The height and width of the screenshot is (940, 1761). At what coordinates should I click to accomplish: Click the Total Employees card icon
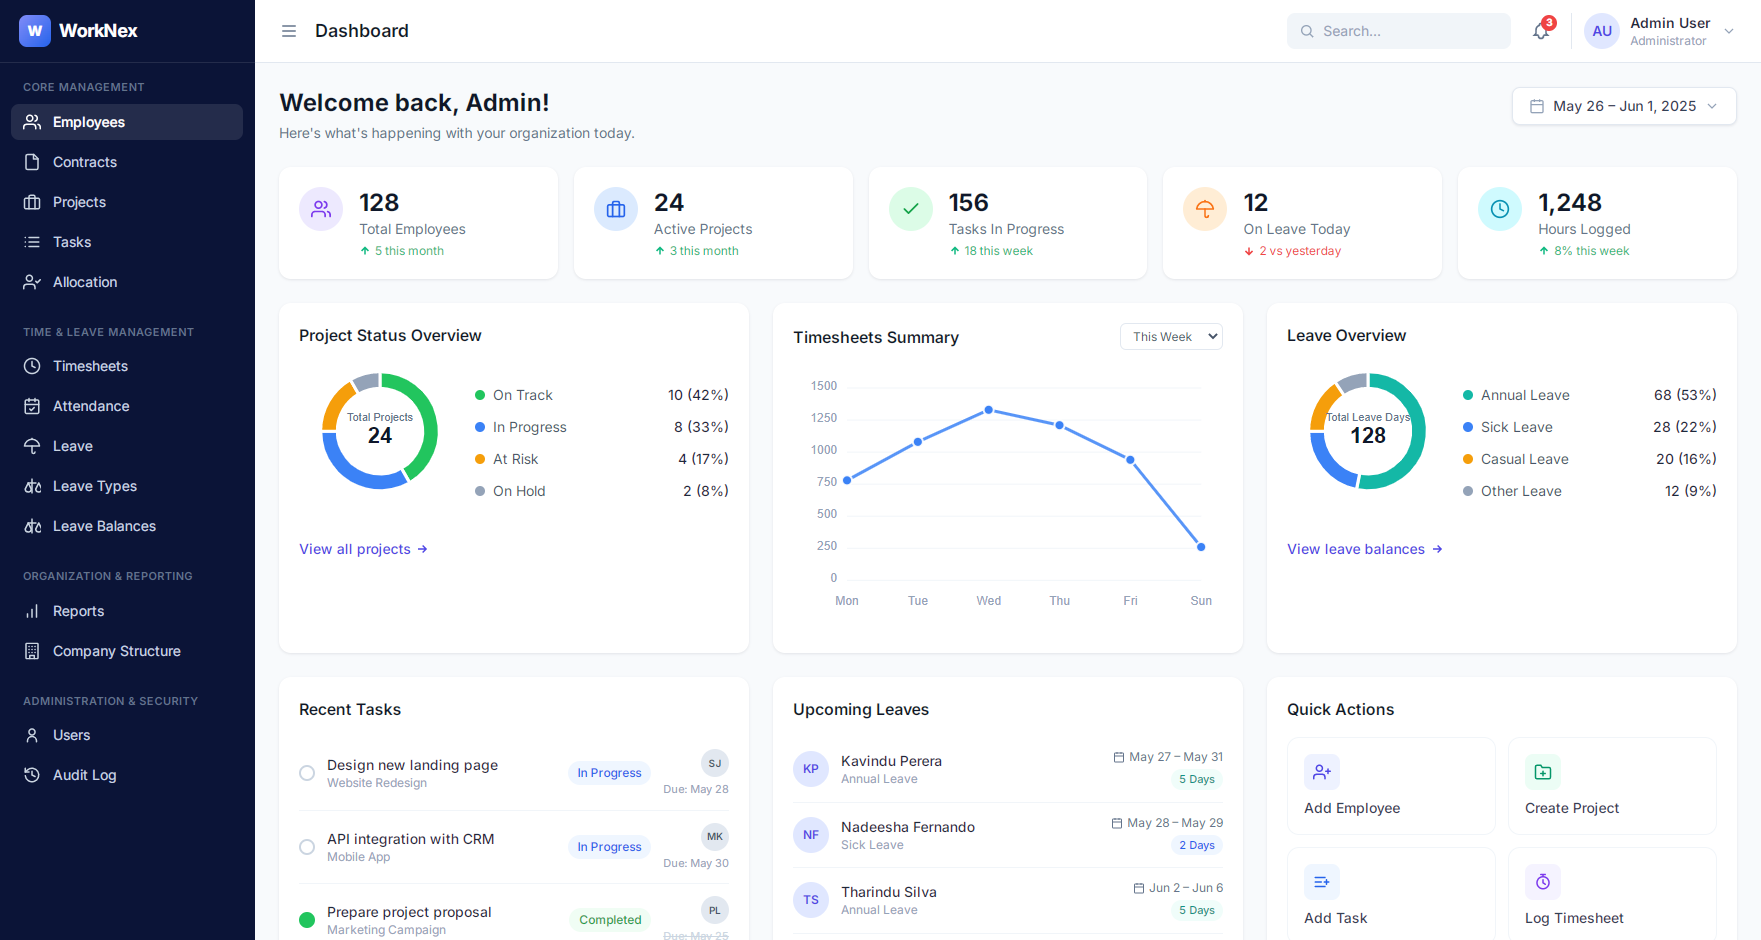[x=321, y=209]
